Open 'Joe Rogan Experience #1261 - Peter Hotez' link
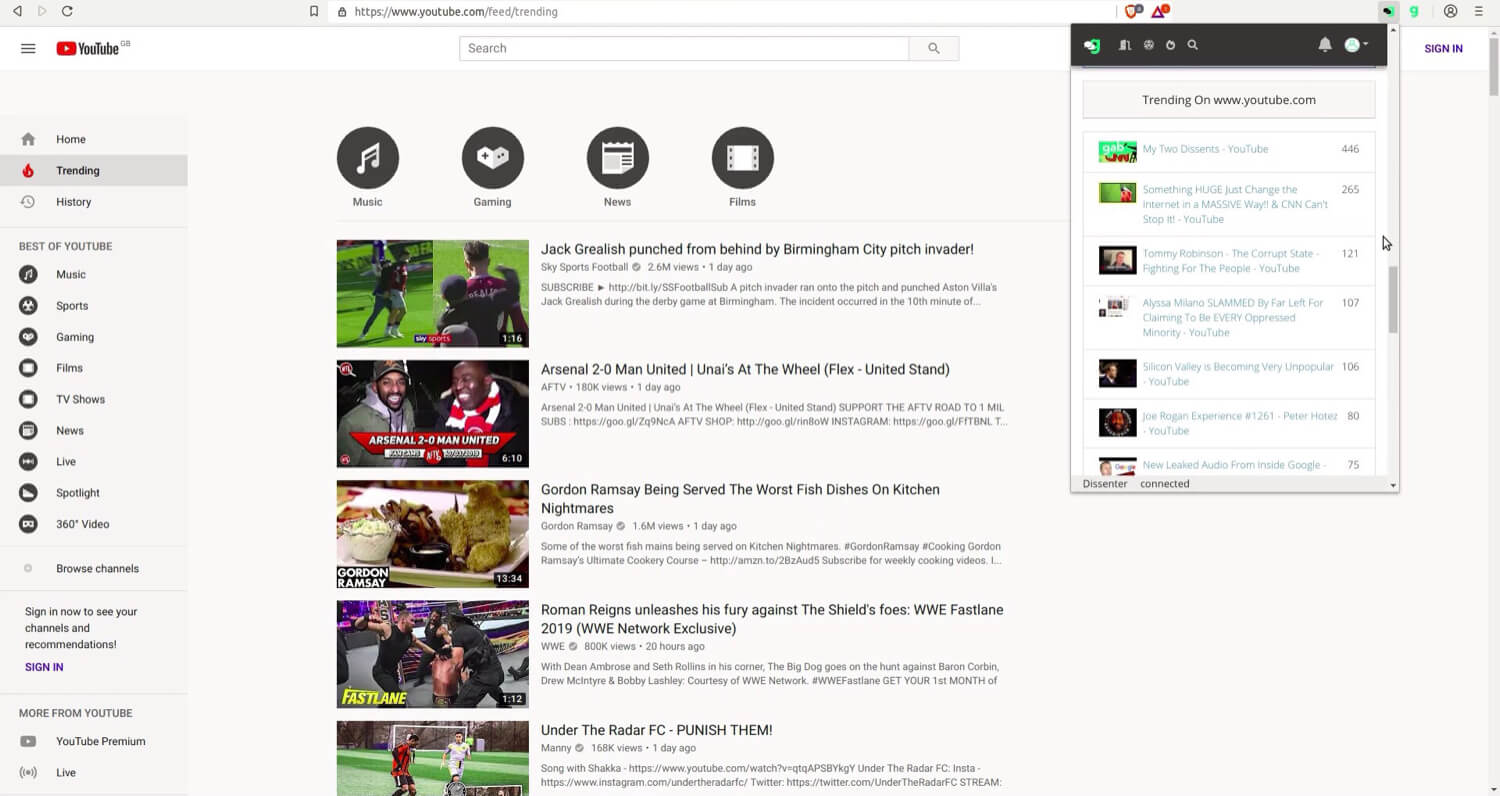Viewport: 1500px width, 796px height. (1240, 423)
